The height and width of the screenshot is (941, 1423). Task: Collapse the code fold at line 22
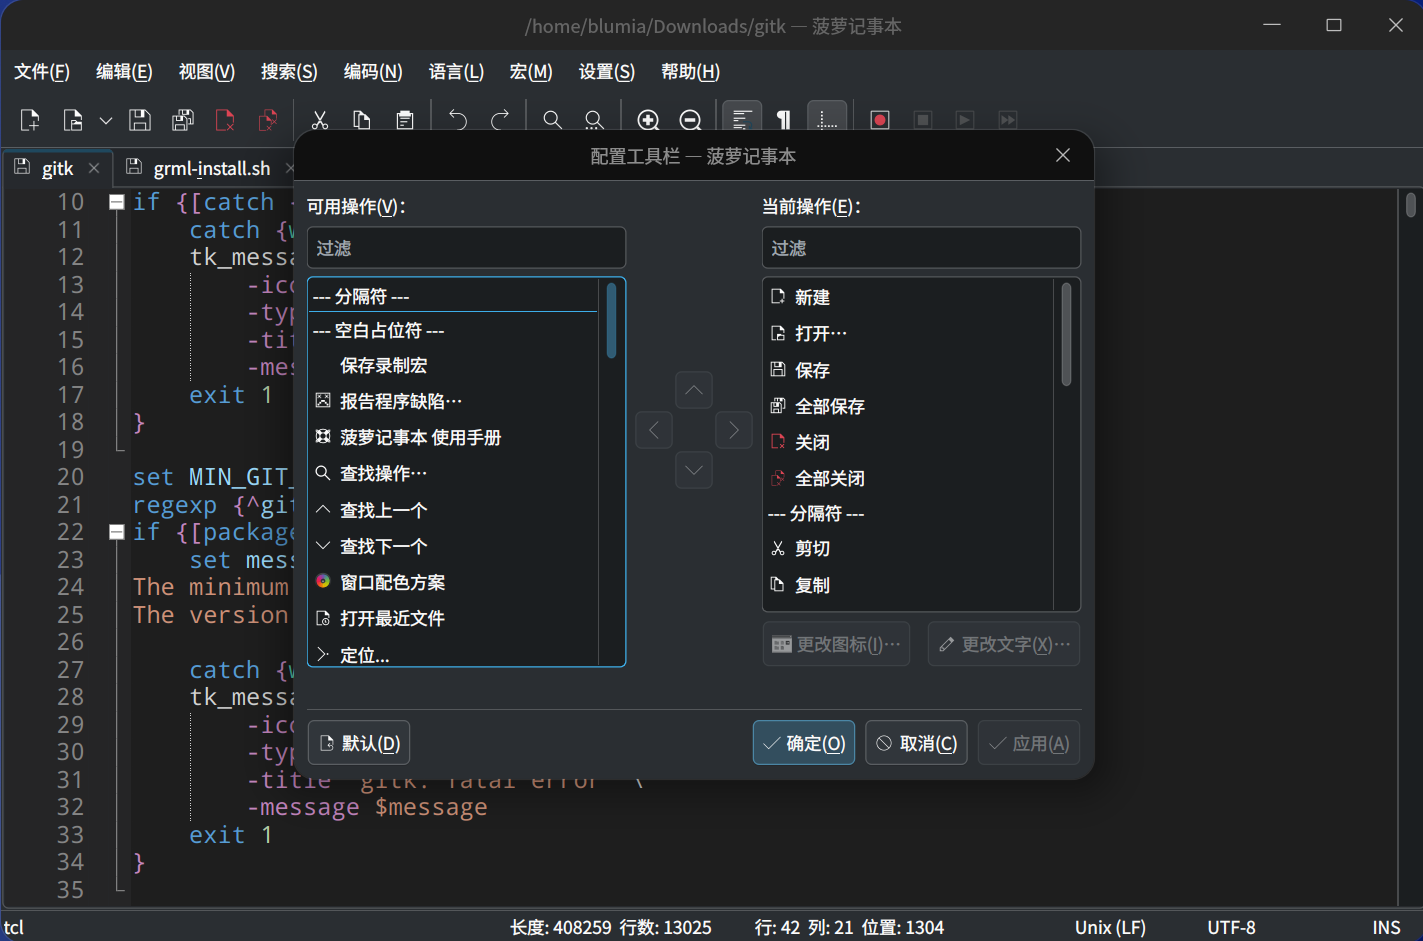pyautogui.click(x=117, y=532)
